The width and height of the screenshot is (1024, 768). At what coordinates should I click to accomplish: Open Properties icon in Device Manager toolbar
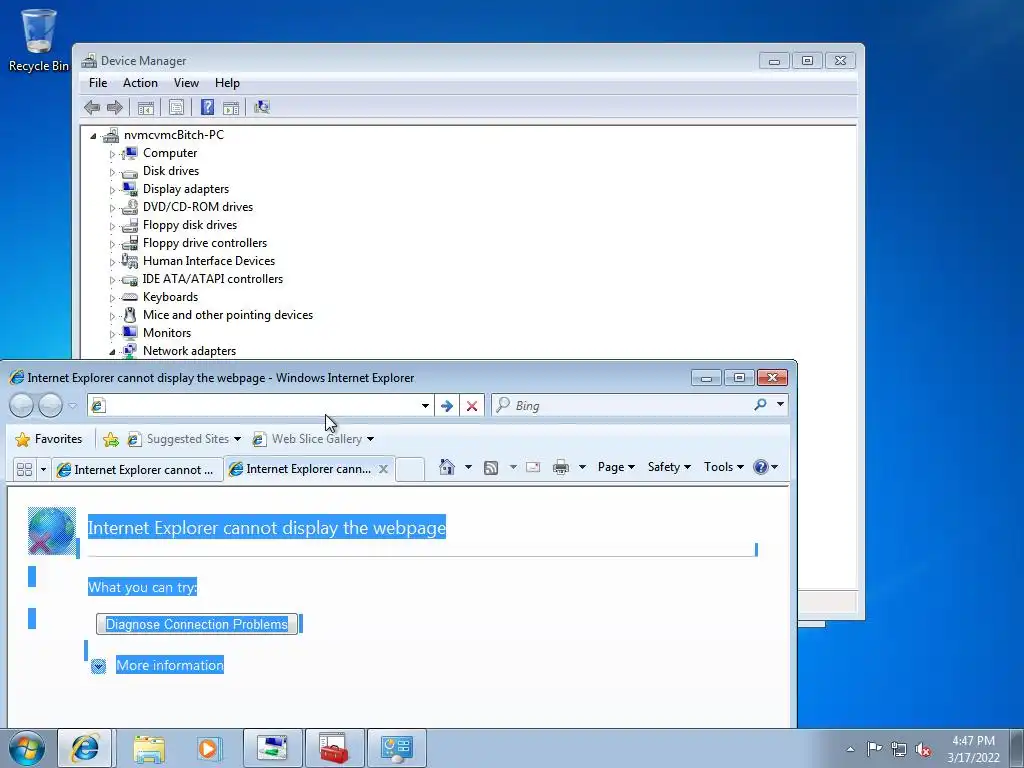[176, 107]
